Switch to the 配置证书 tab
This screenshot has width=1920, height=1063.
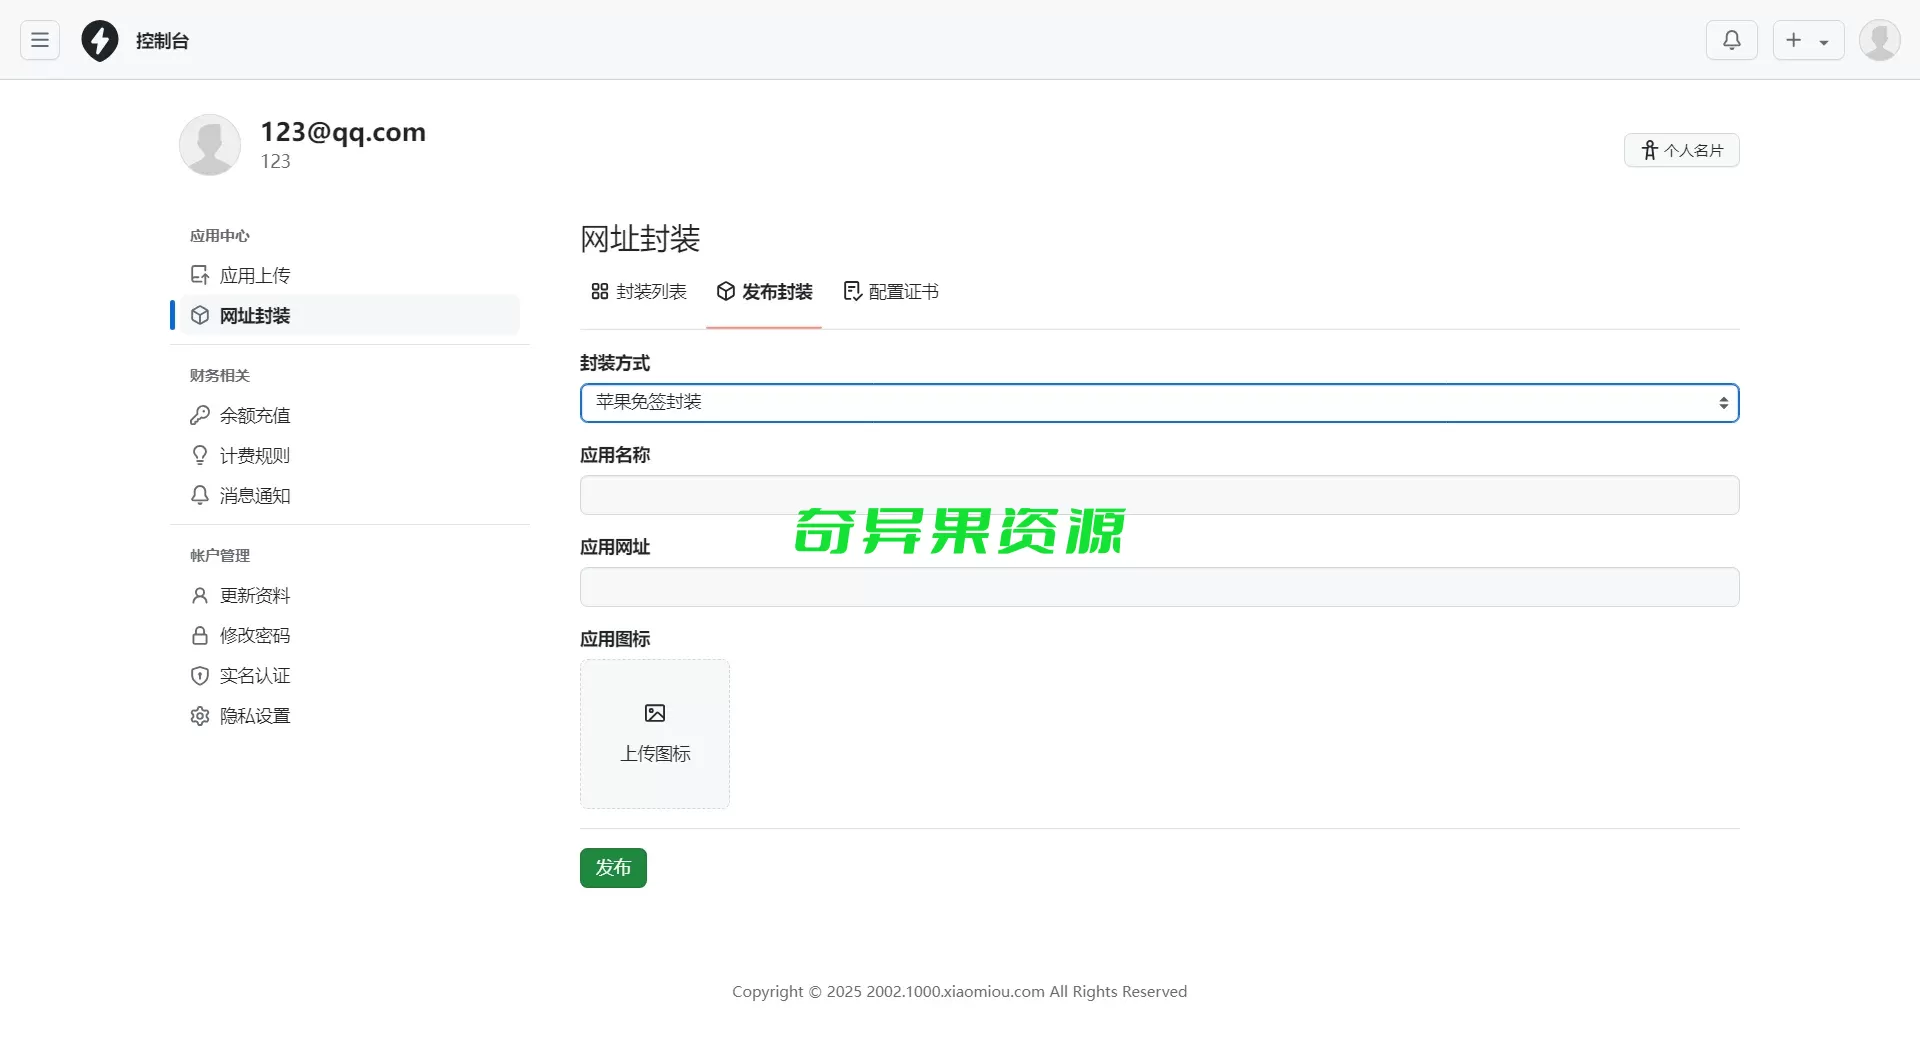pyautogui.click(x=891, y=292)
